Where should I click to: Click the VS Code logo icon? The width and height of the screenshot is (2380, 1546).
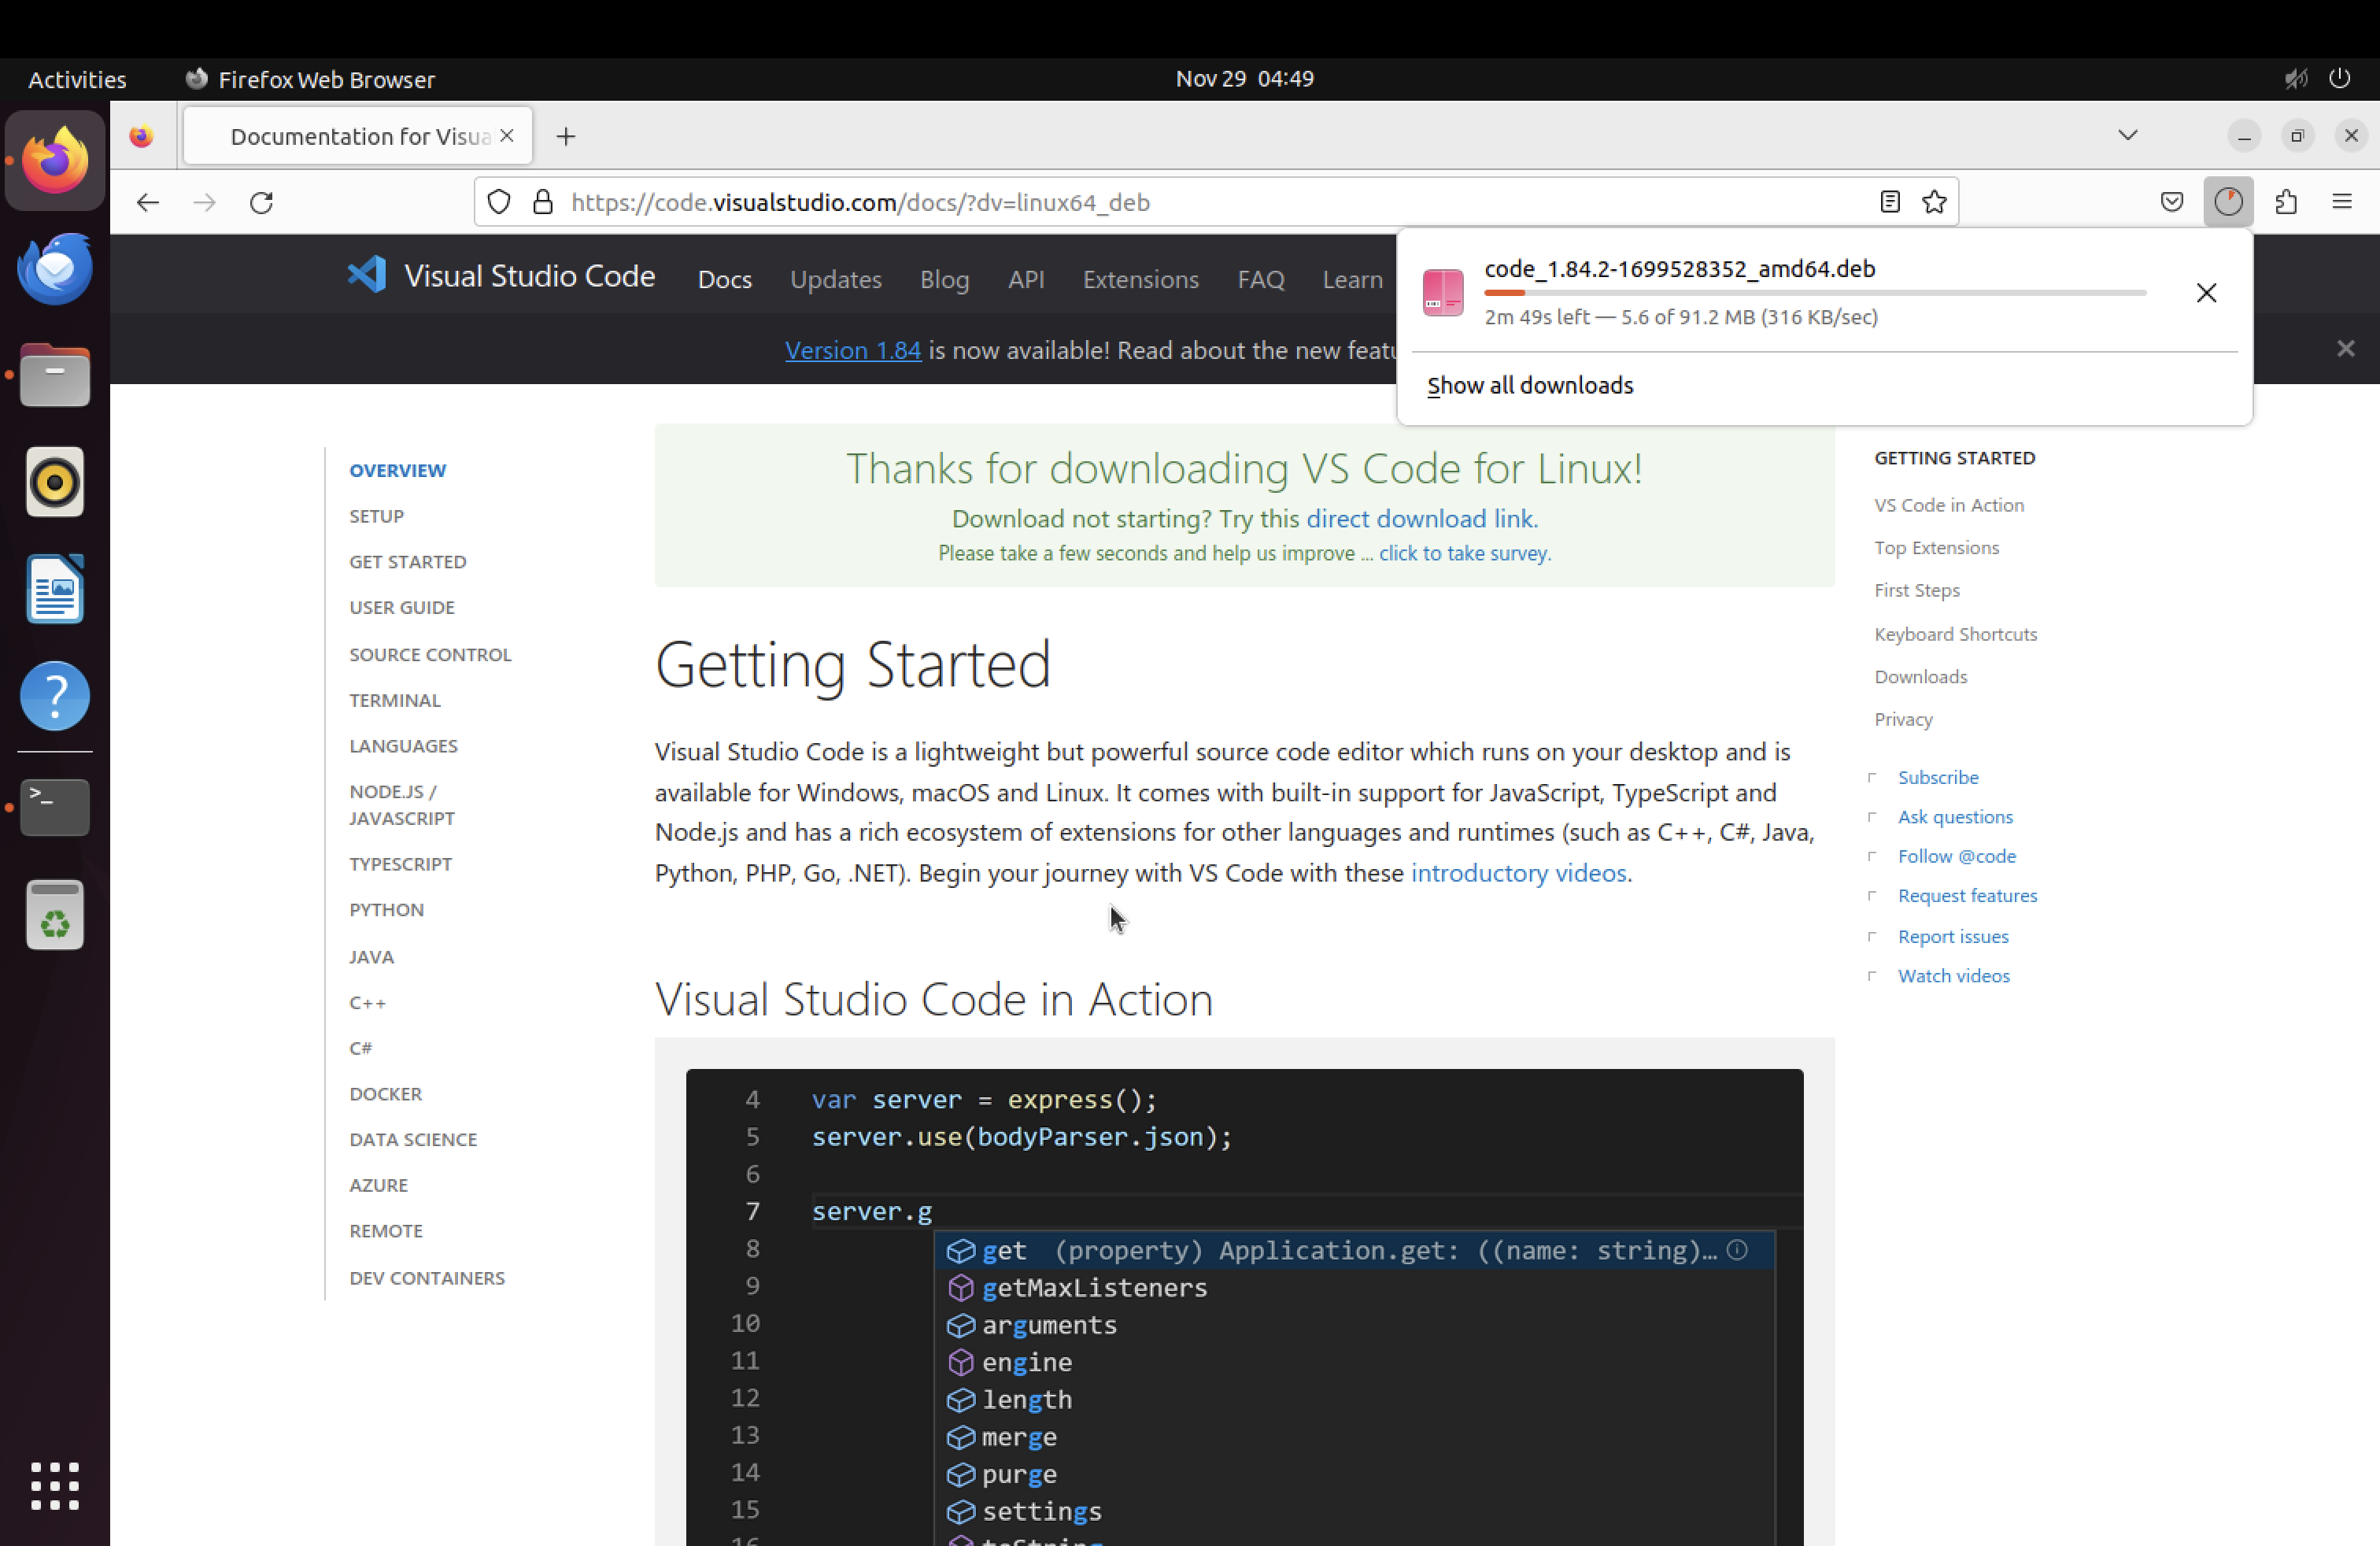coord(366,275)
